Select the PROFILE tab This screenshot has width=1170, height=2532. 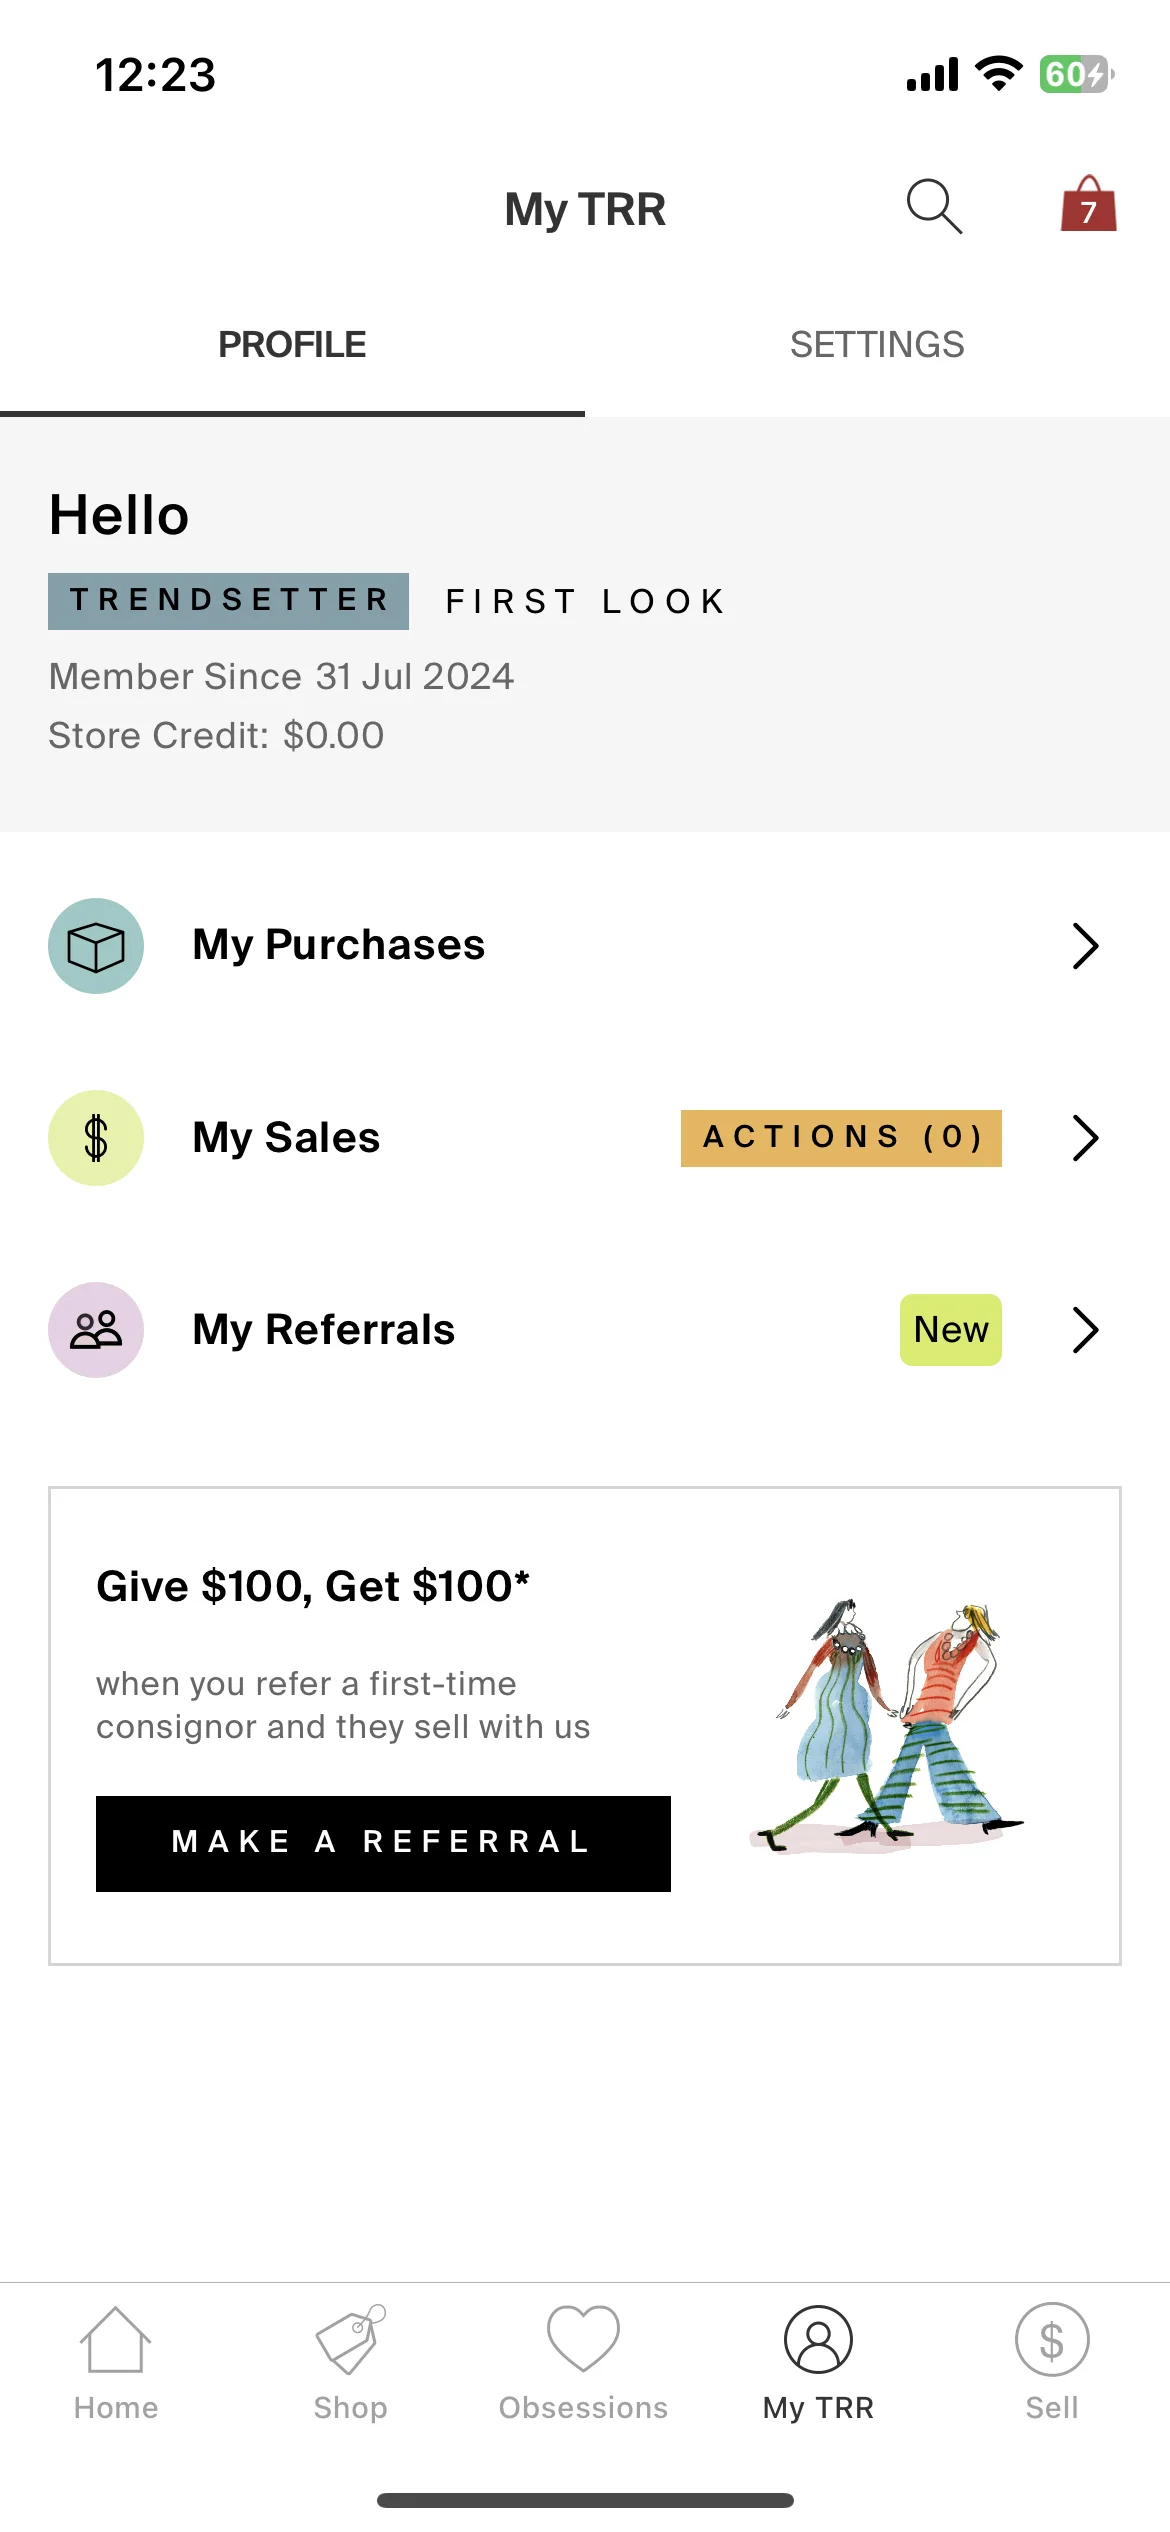pos(292,345)
